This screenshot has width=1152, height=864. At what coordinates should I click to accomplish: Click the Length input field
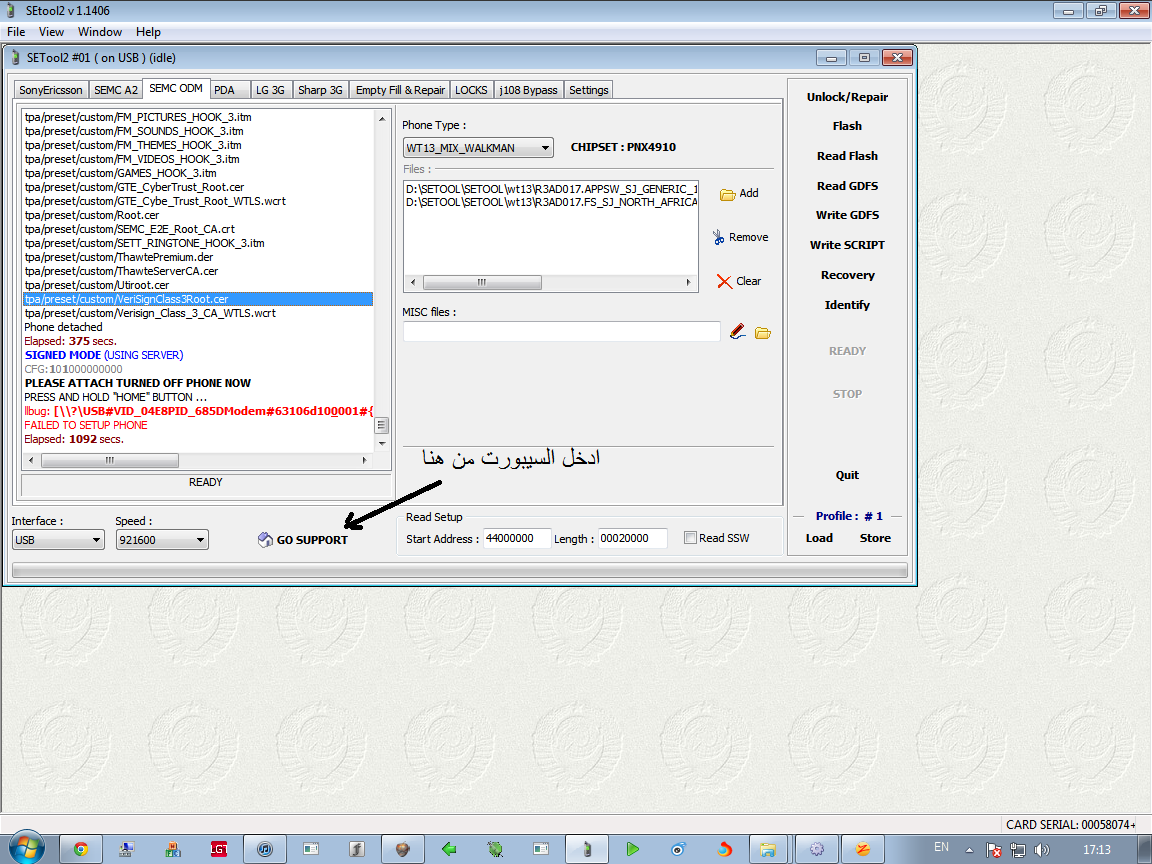tap(633, 539)
